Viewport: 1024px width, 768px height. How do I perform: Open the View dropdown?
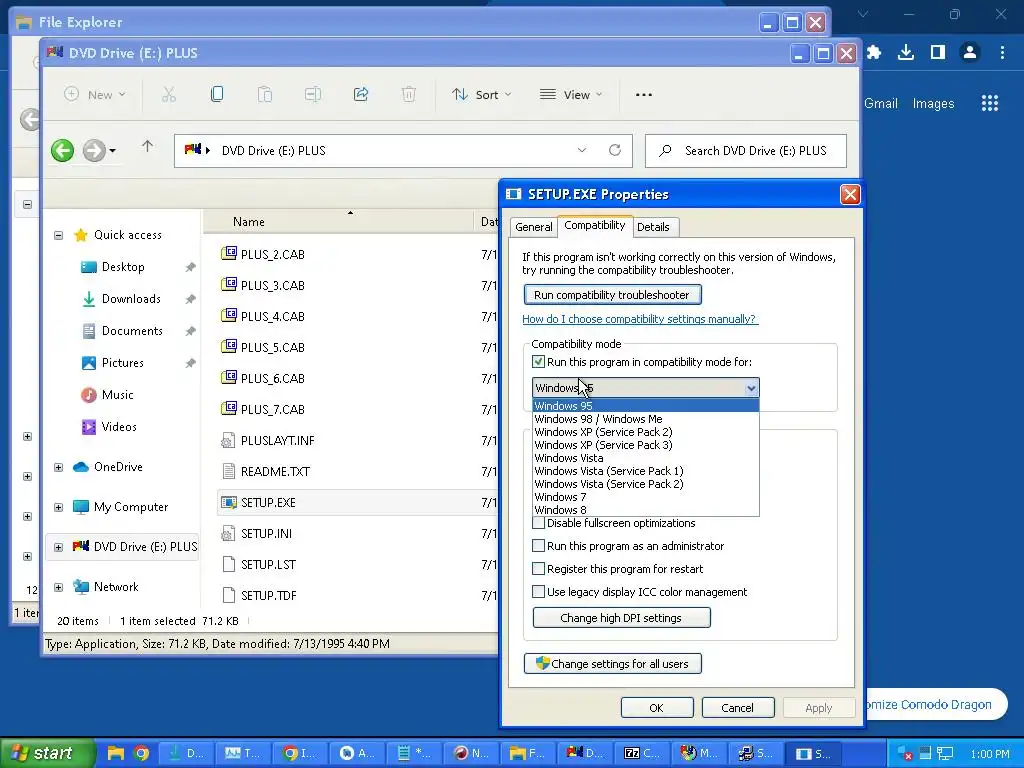pos(571,95)
